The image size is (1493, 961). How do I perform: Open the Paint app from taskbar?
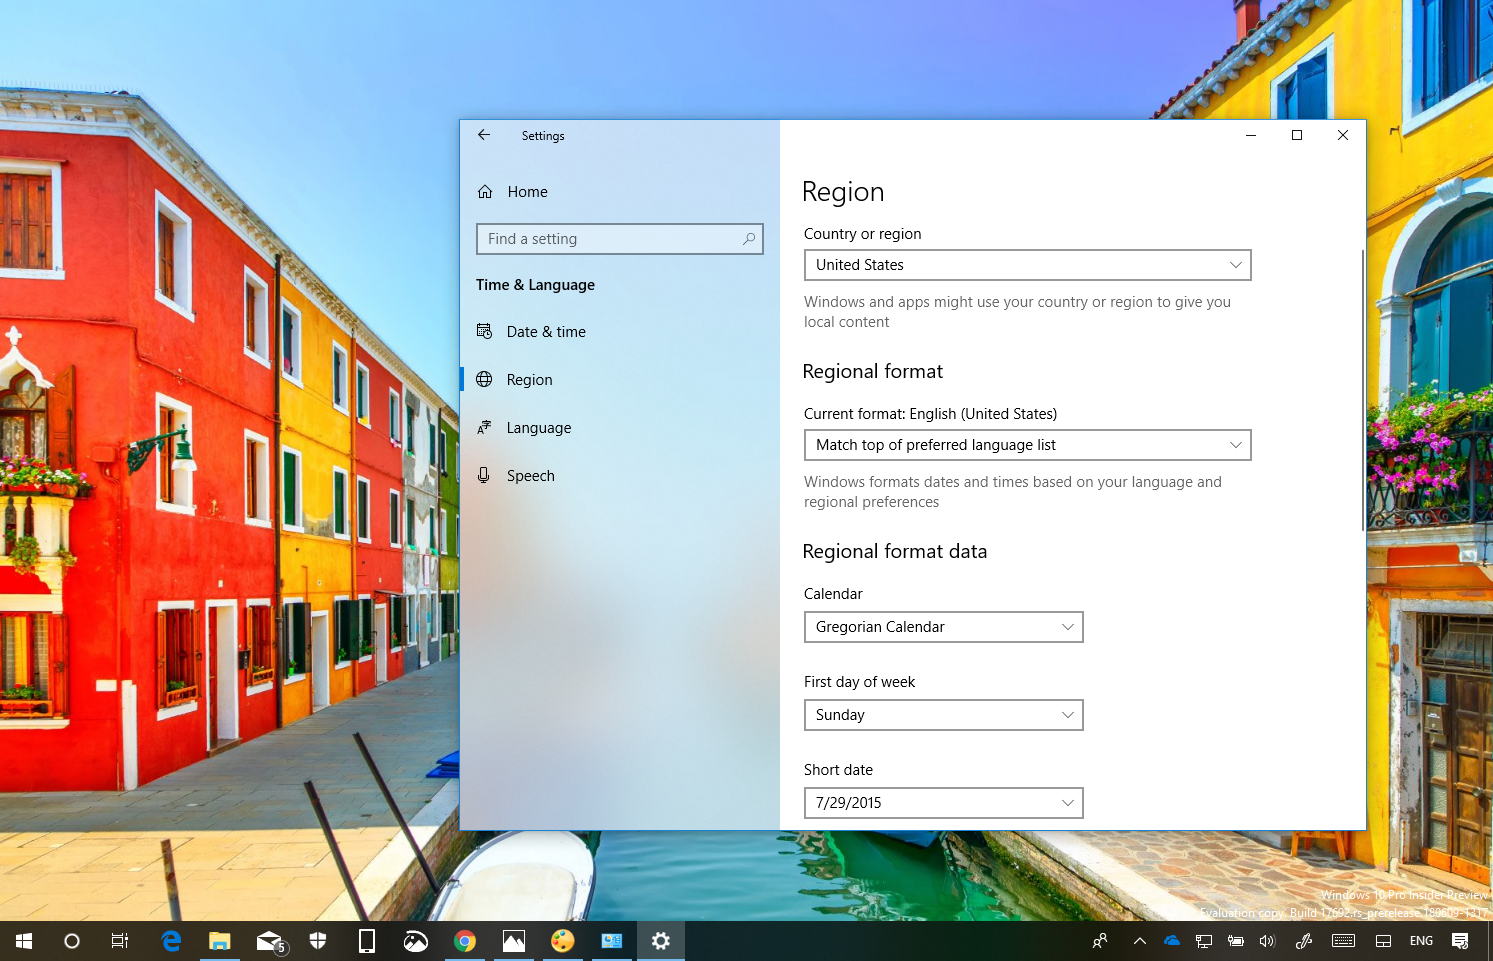tap(562, 941)
